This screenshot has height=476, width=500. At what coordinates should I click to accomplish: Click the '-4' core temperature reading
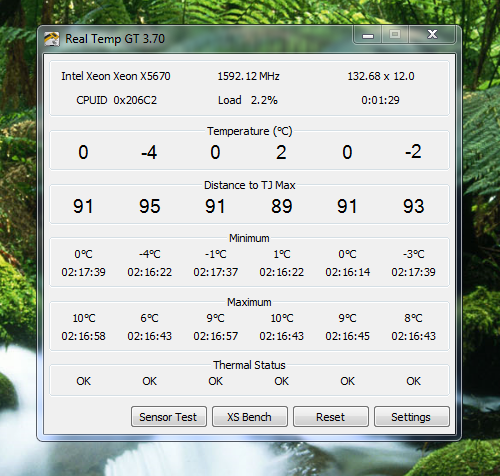click(x=149, y=152)
